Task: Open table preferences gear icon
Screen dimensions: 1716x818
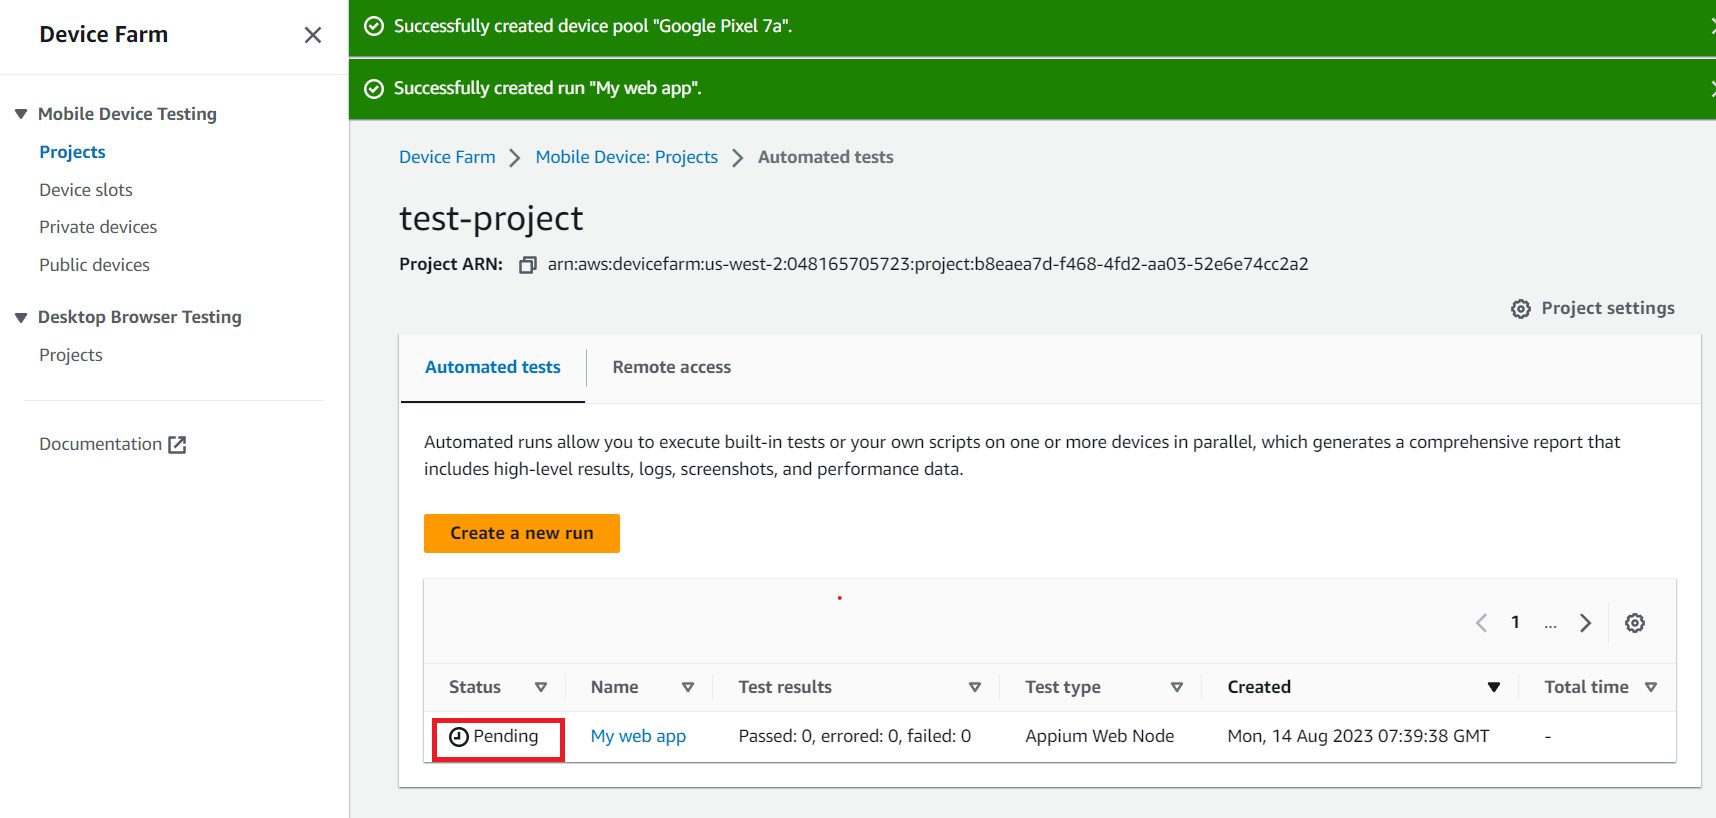Action: point(1634,623)
